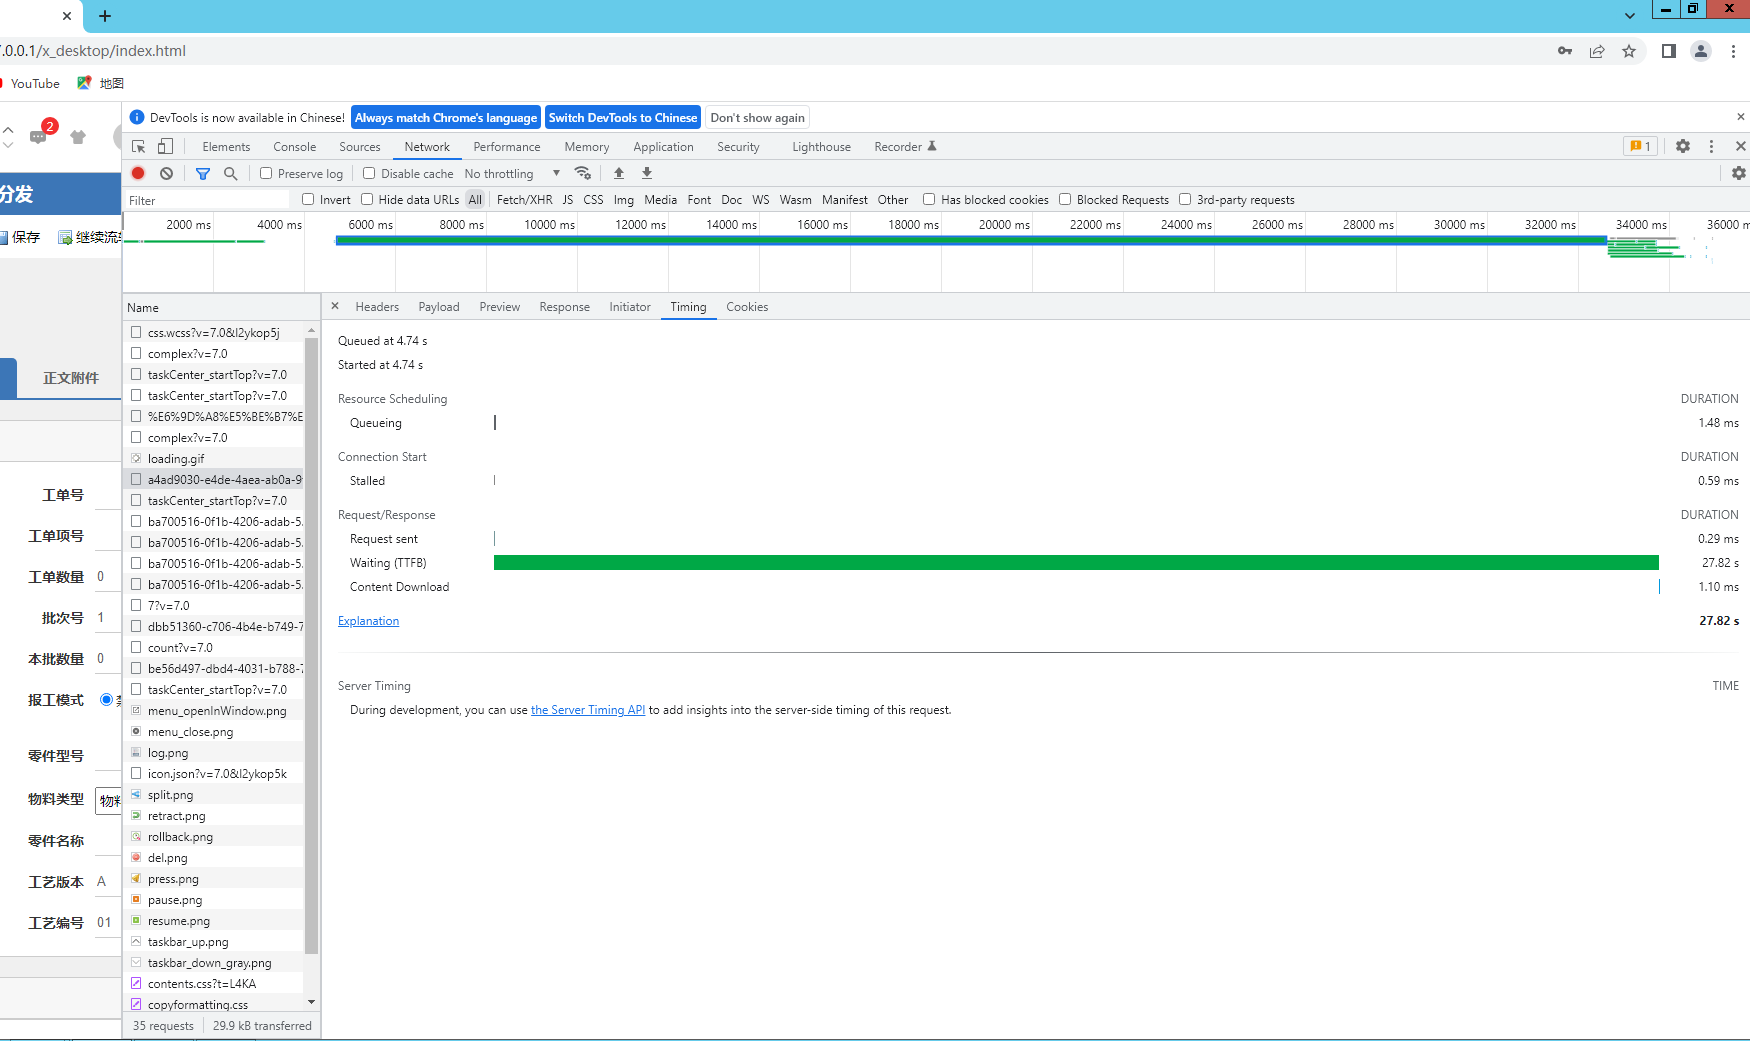Toggle Chrome side panel icon
The height and width of the screenshot is (1041, 1750).
tap(1669, 51)
